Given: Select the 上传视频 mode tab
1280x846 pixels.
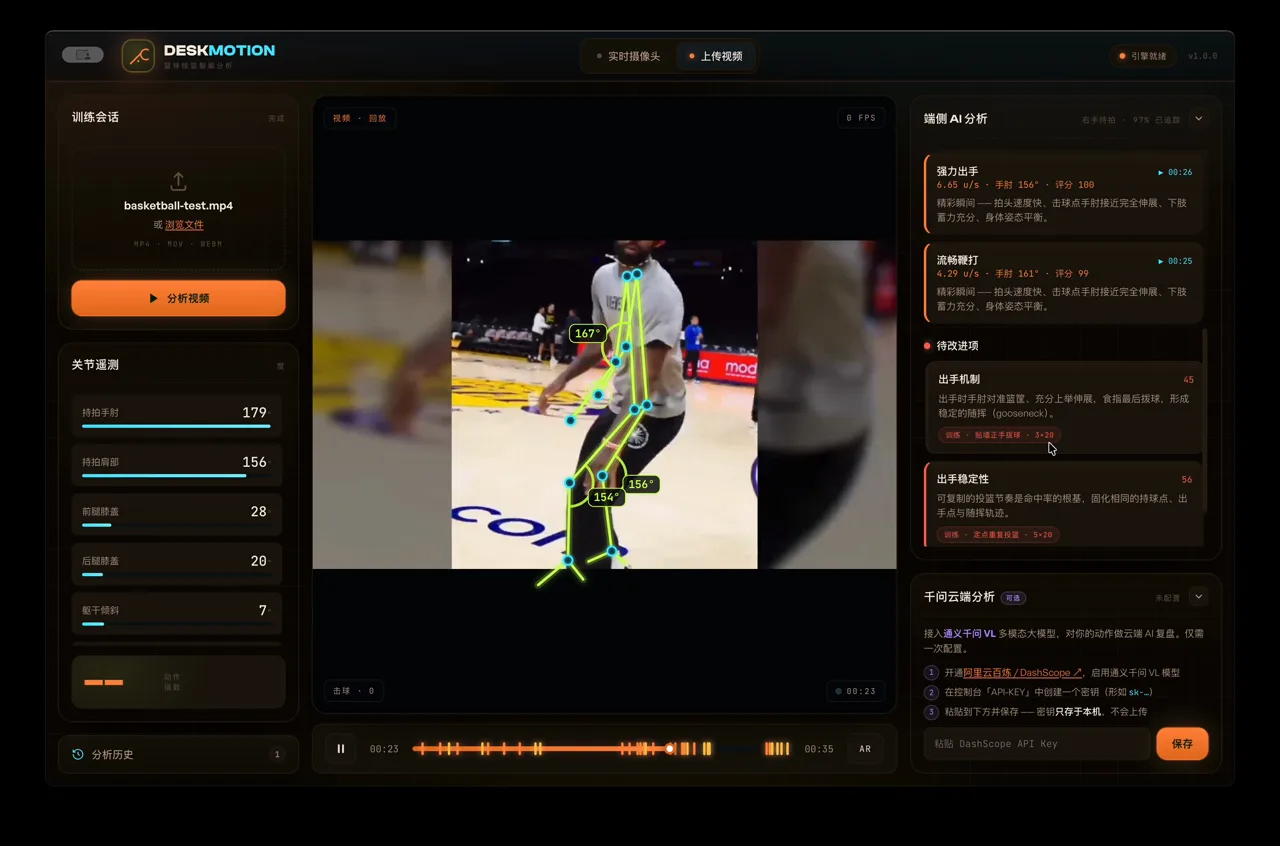Looking at the screenshot, I should pyautogui.click(x=715, y=56).
